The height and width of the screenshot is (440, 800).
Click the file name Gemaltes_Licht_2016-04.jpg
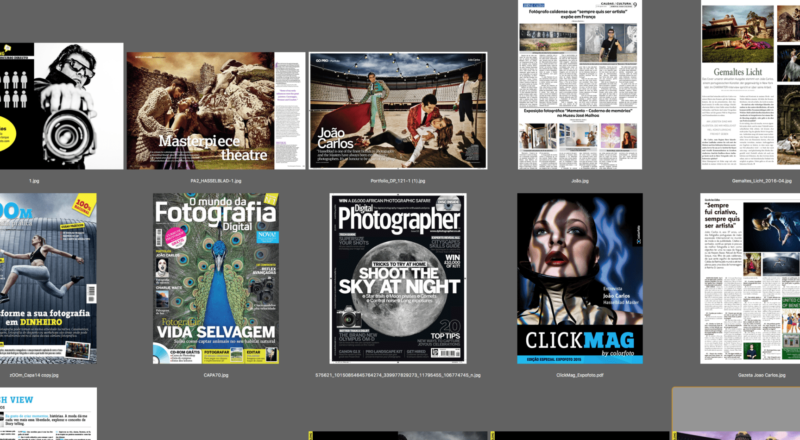(x=762, y=181)
